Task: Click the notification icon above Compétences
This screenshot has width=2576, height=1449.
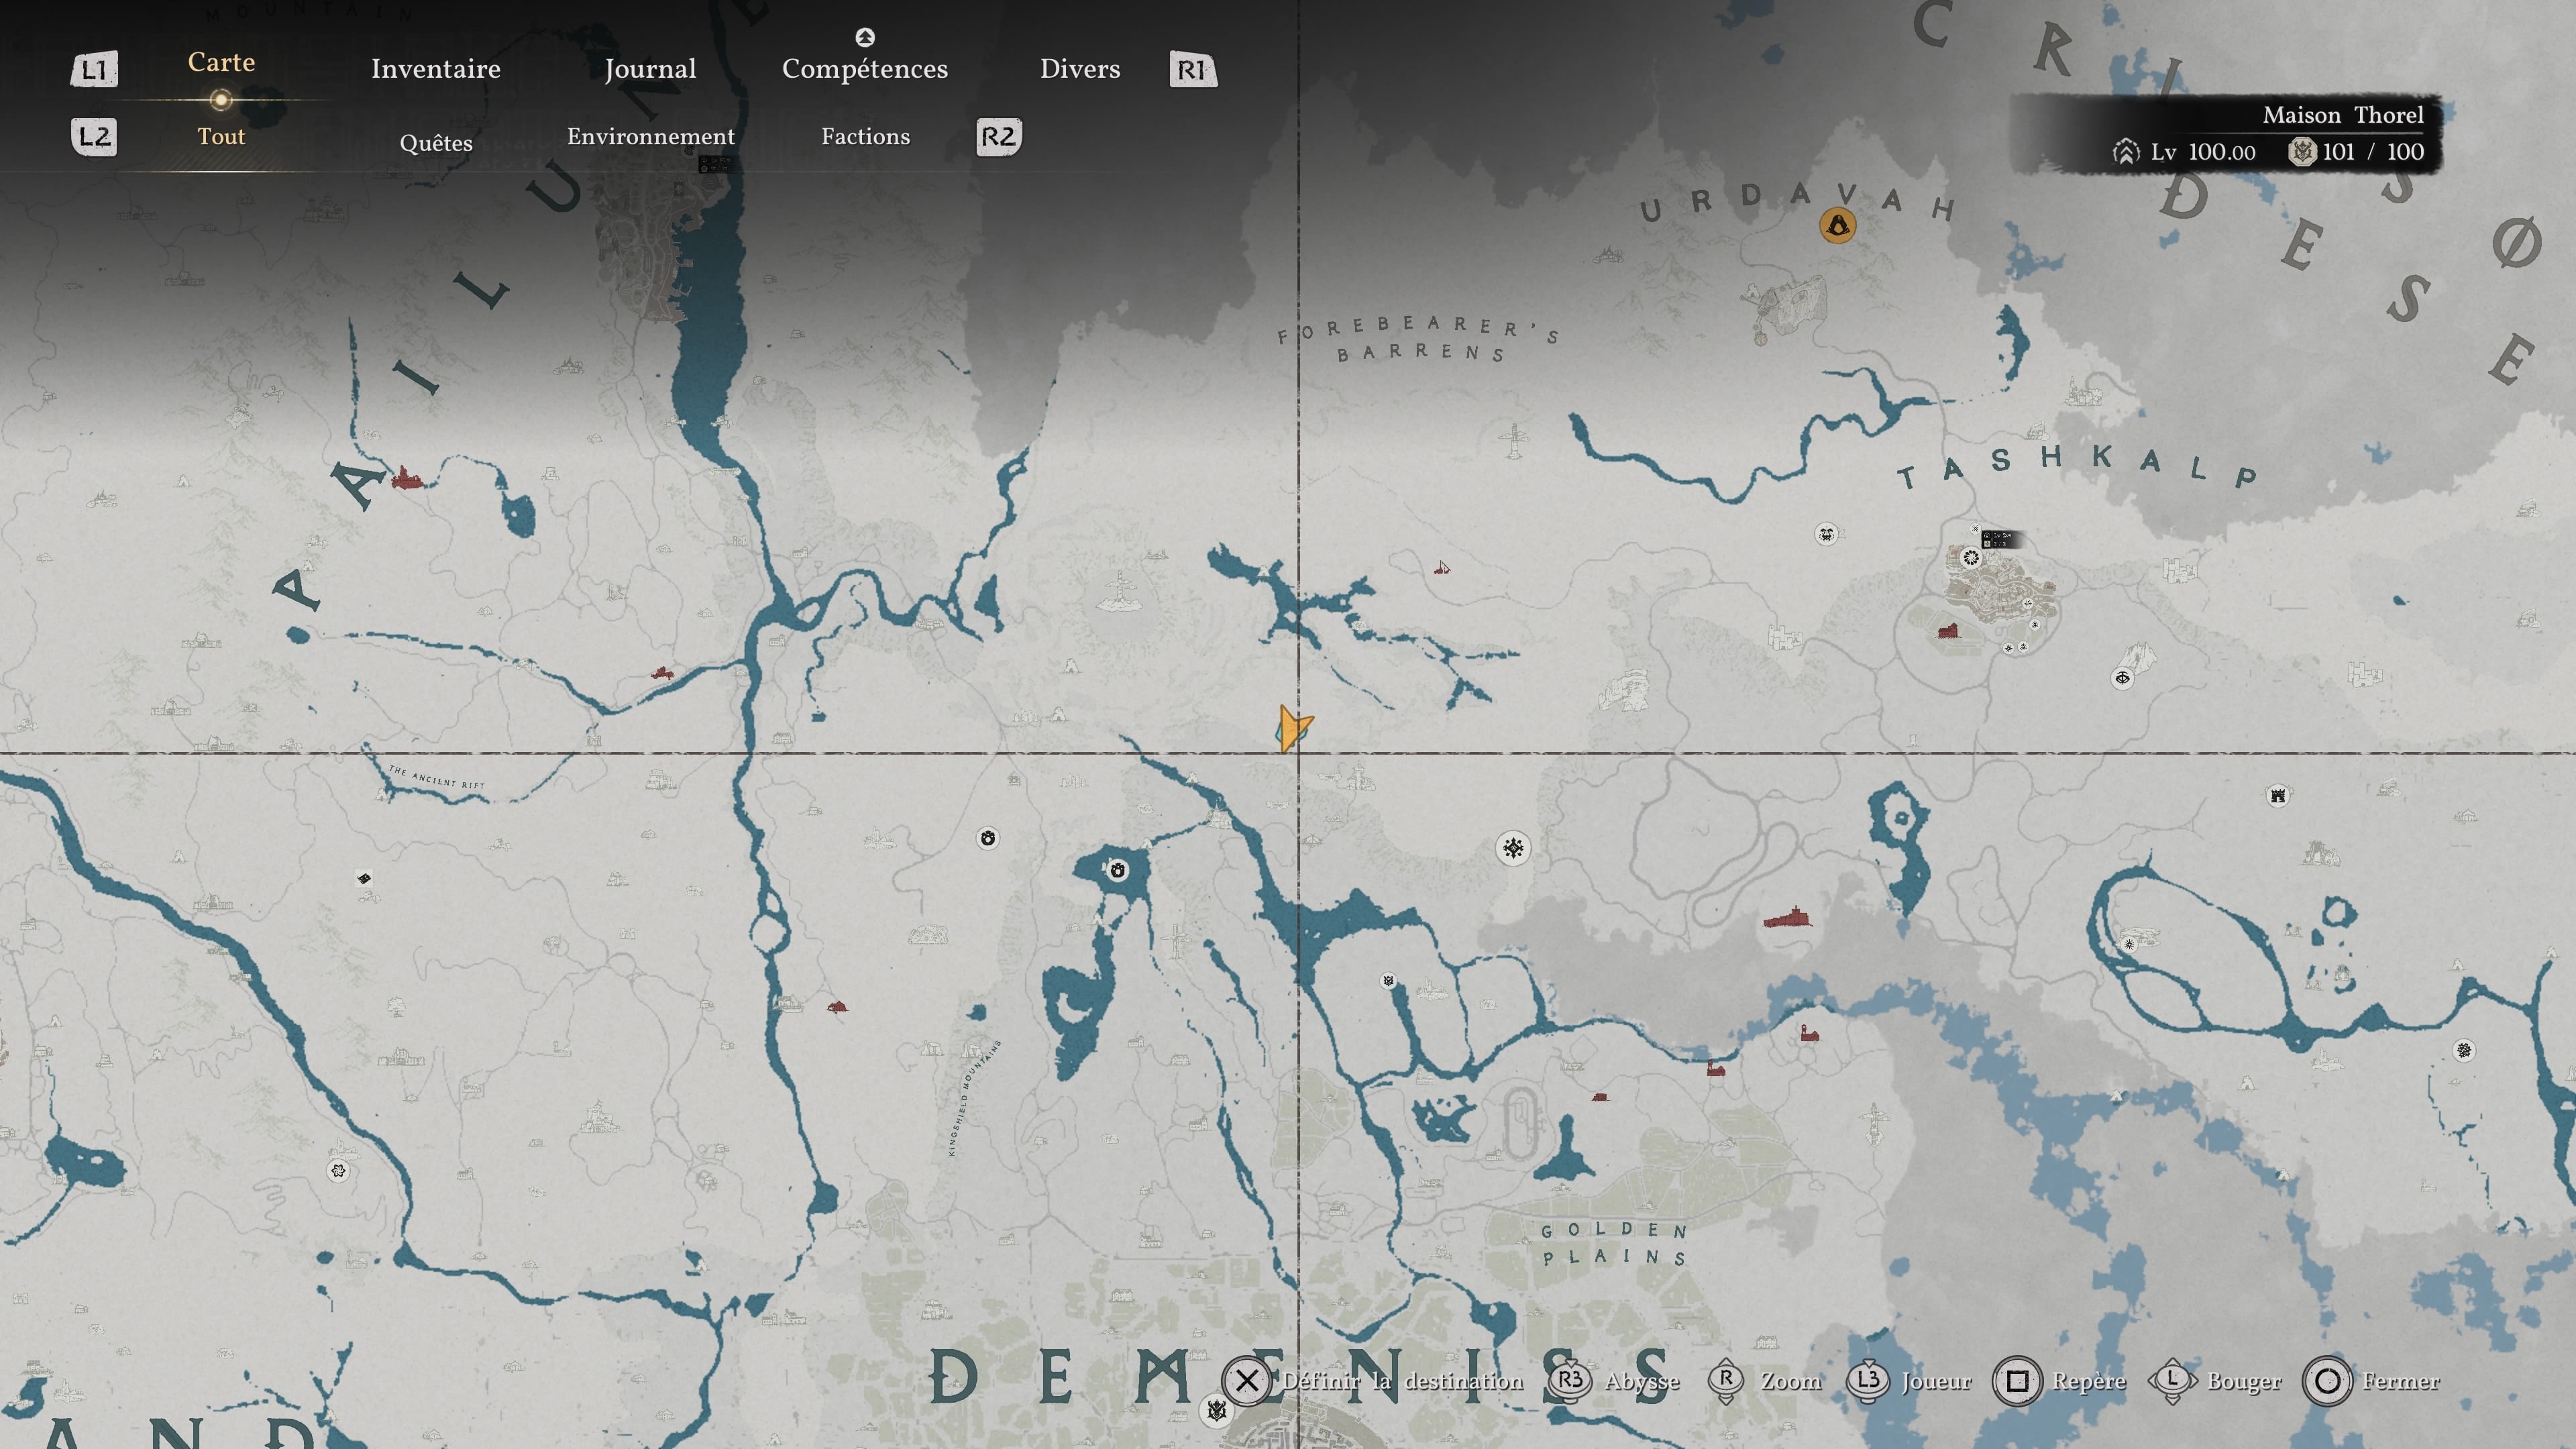Action: [x=865, y=37]
